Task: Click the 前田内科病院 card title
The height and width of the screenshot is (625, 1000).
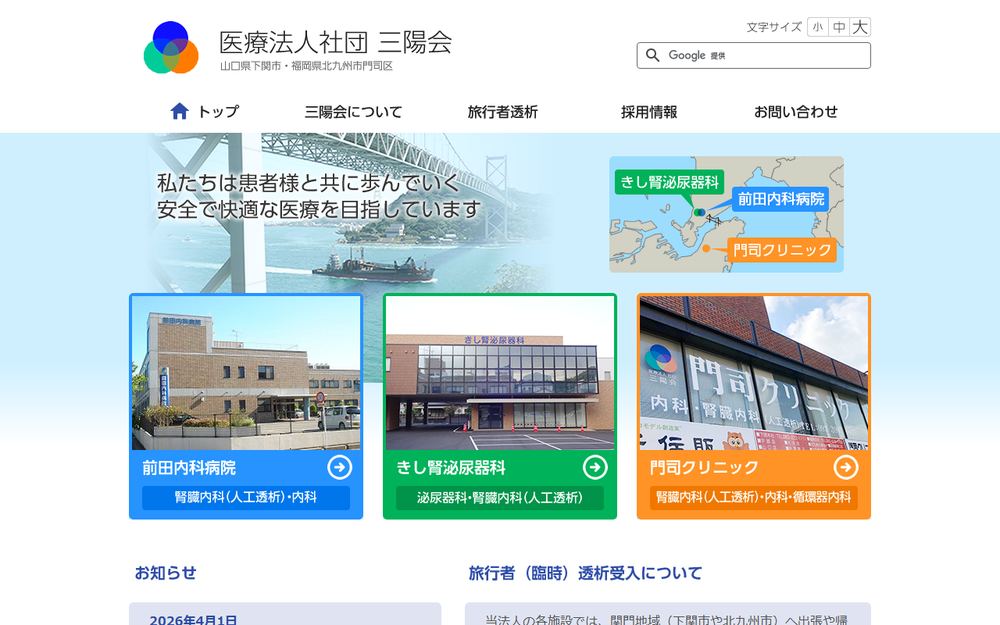Action: pyautogui.click(x=189, y=468)
